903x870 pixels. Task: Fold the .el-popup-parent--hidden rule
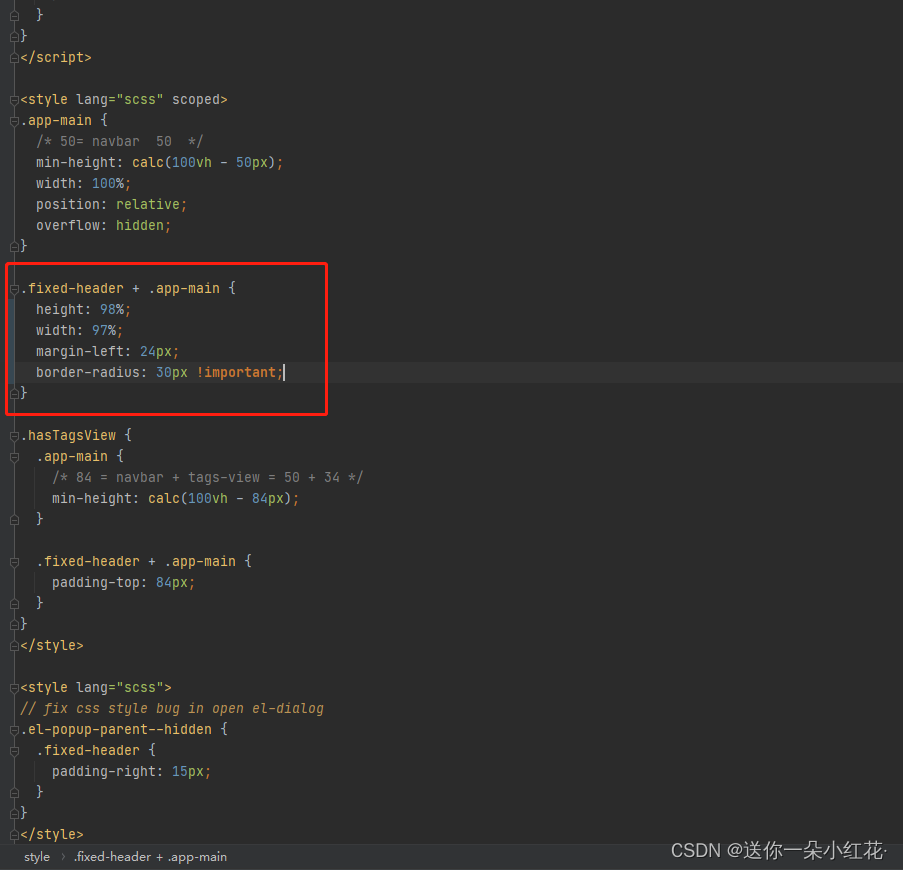14,730
